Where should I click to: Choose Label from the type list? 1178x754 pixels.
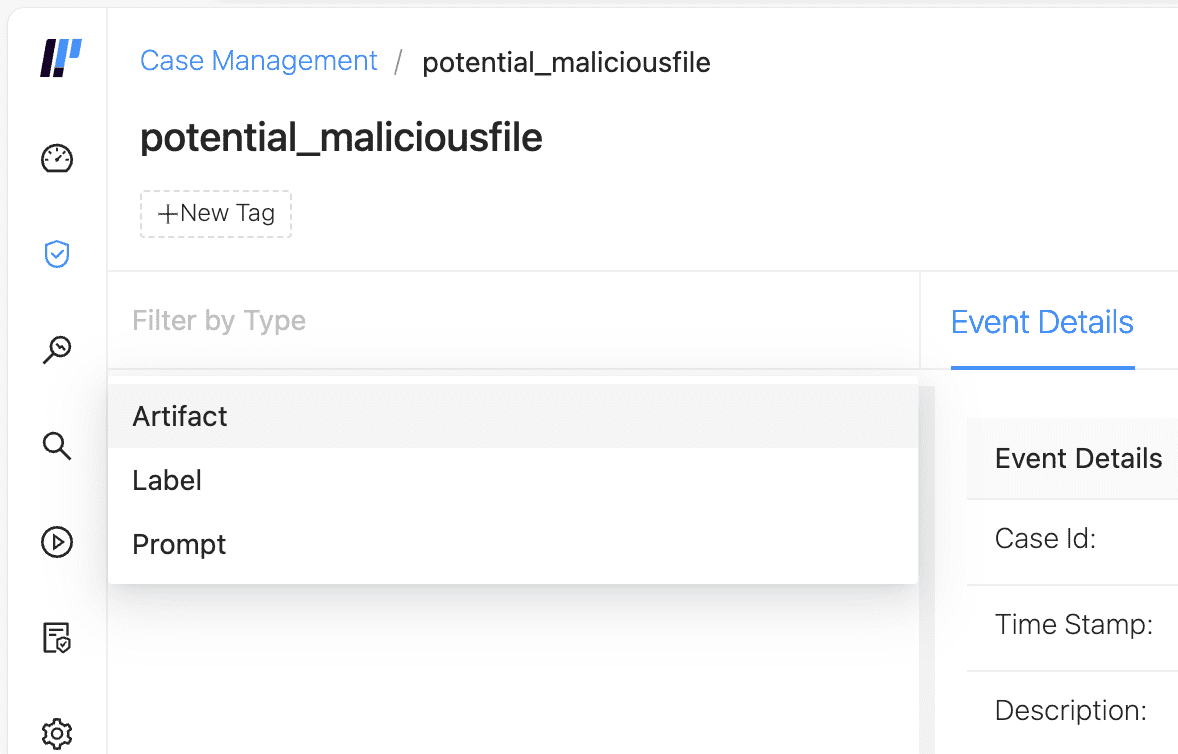[x=167, y=480]
